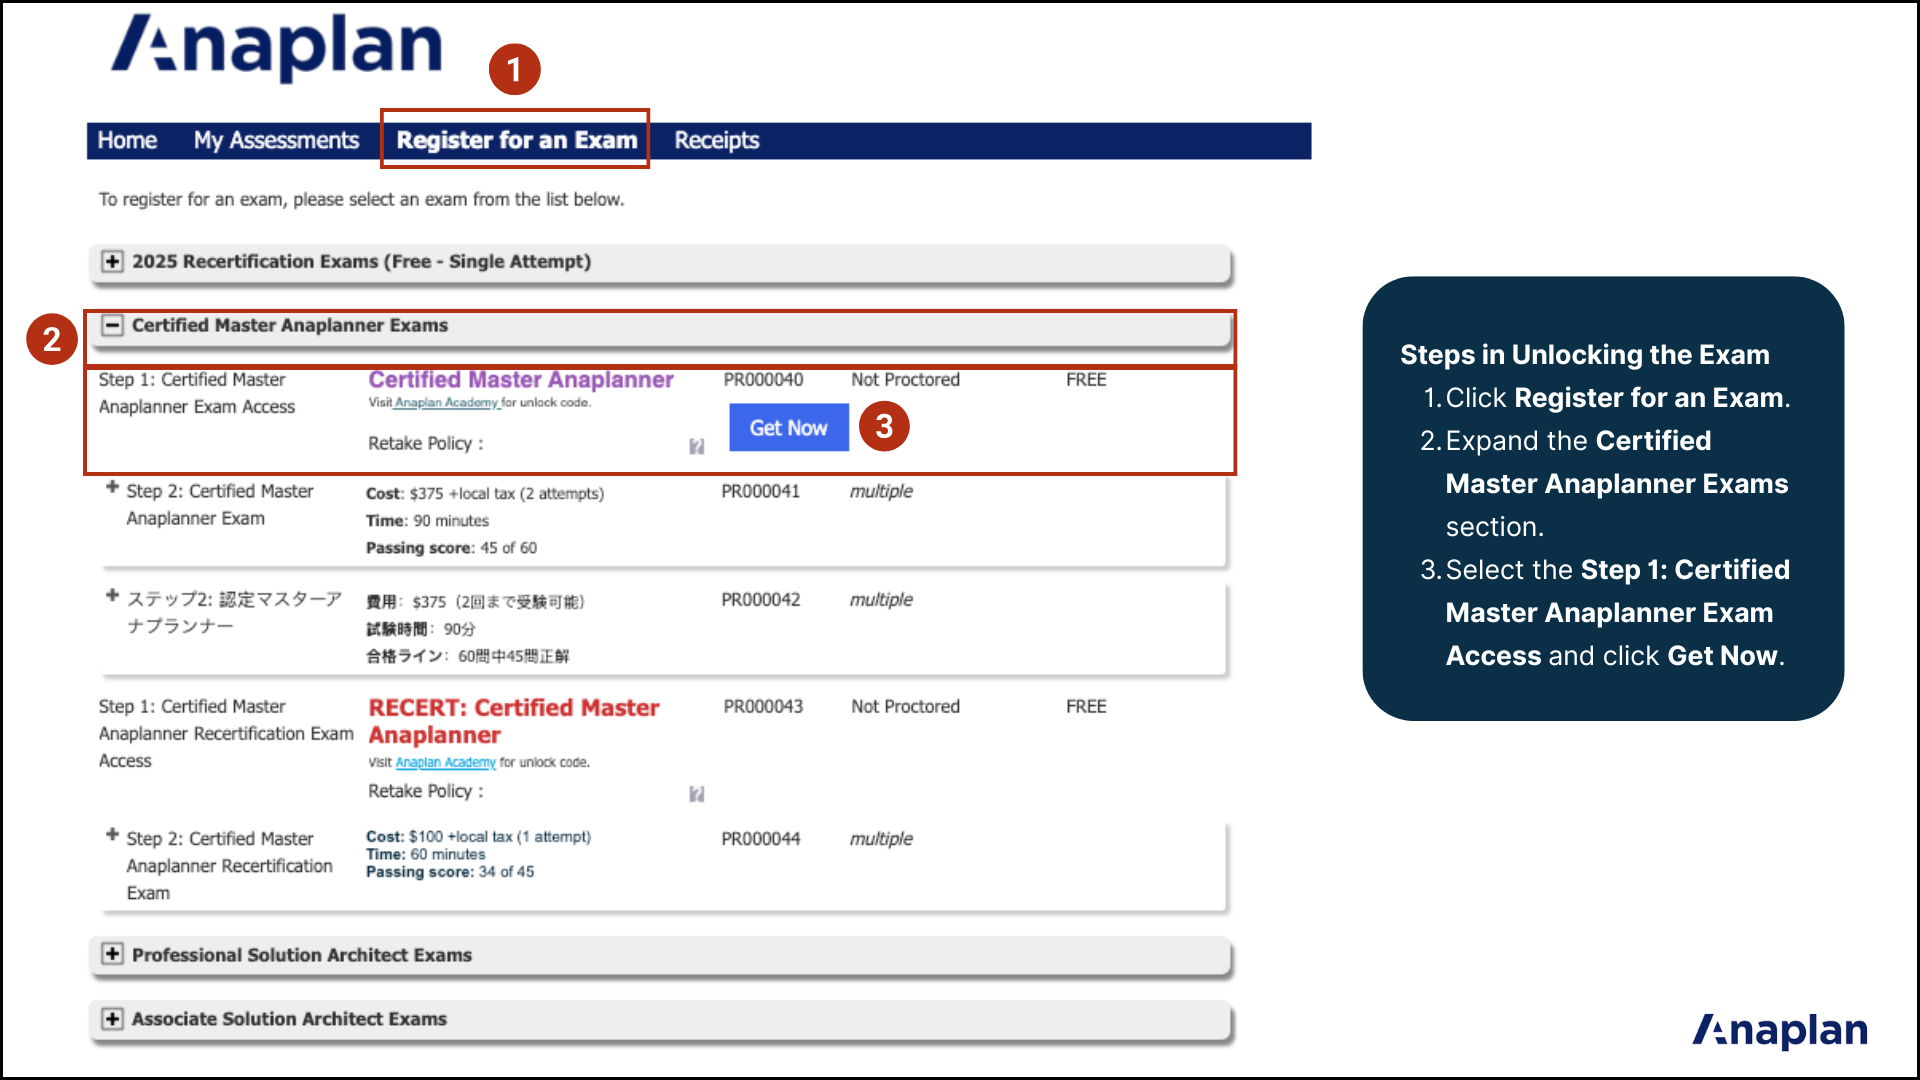Click the Anaplan logo at top left

click(x=277, y=47)
